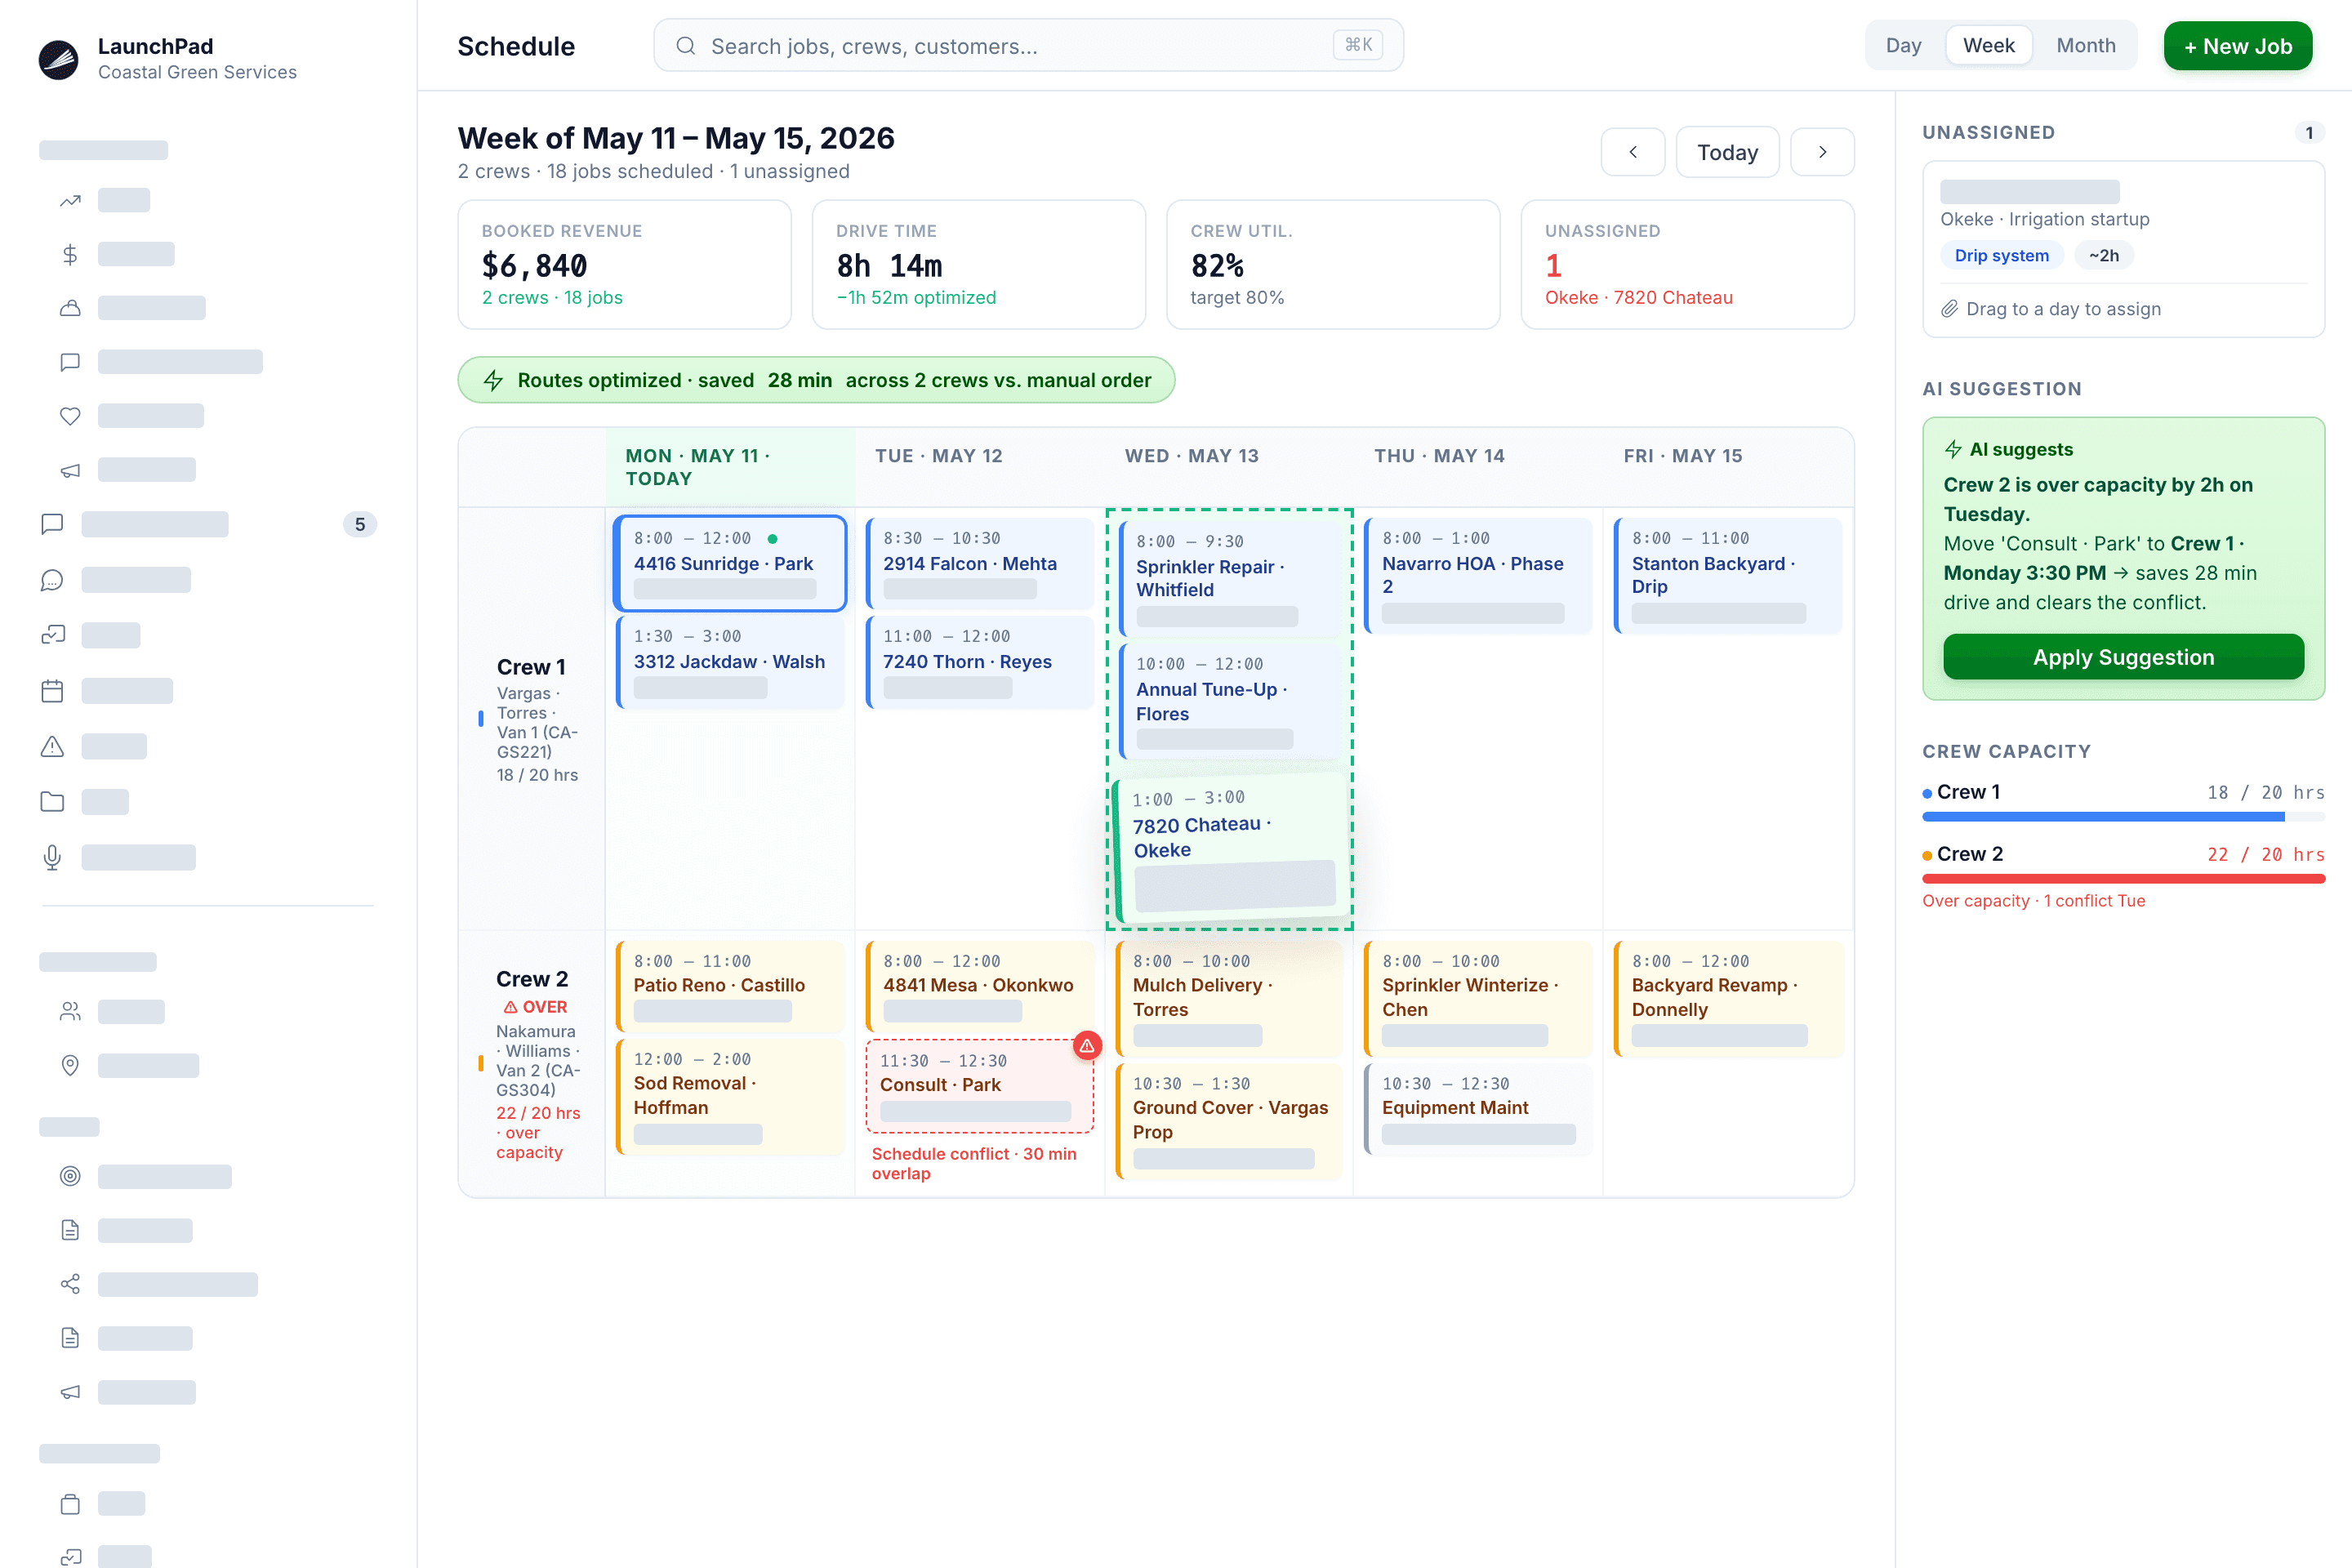The width and height of the screenshot is (2352, 1568).
Task: Open the 2914 Falcon · Mehta job
Action: click(980, 563)
